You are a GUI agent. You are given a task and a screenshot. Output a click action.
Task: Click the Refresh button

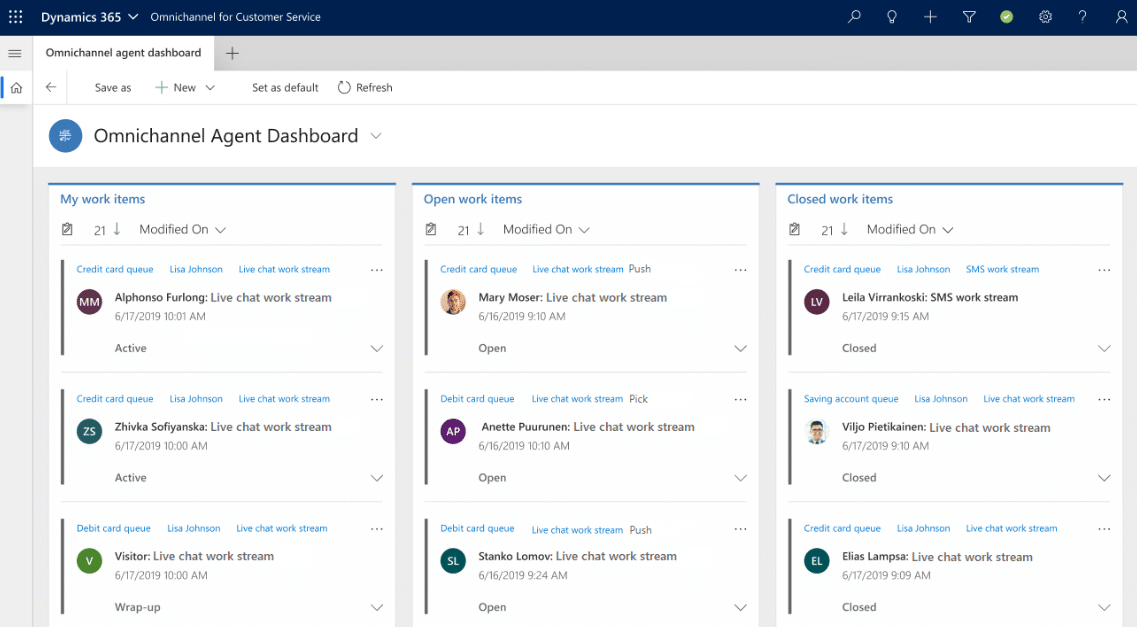tap(365, 87)
